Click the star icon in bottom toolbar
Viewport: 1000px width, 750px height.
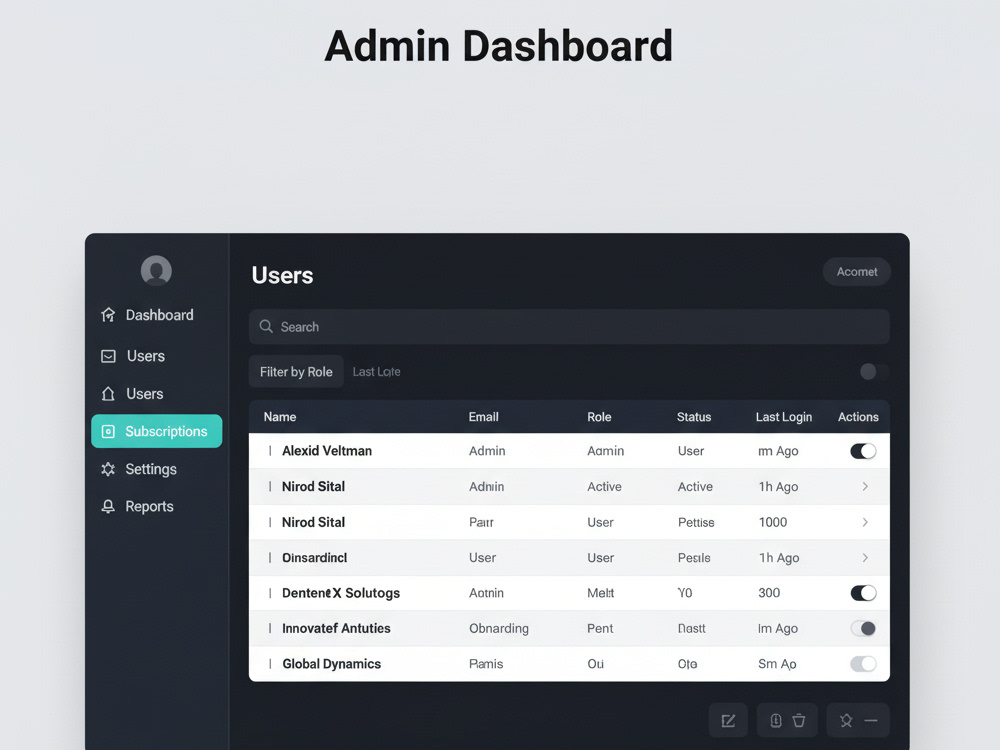846,720
